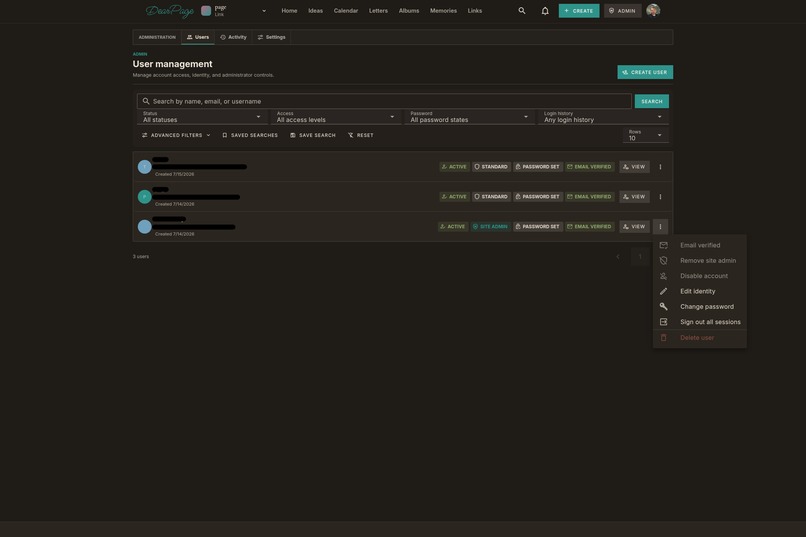Select Disable account menu entry
The image size is (806, 537).
tap(700, 276)
